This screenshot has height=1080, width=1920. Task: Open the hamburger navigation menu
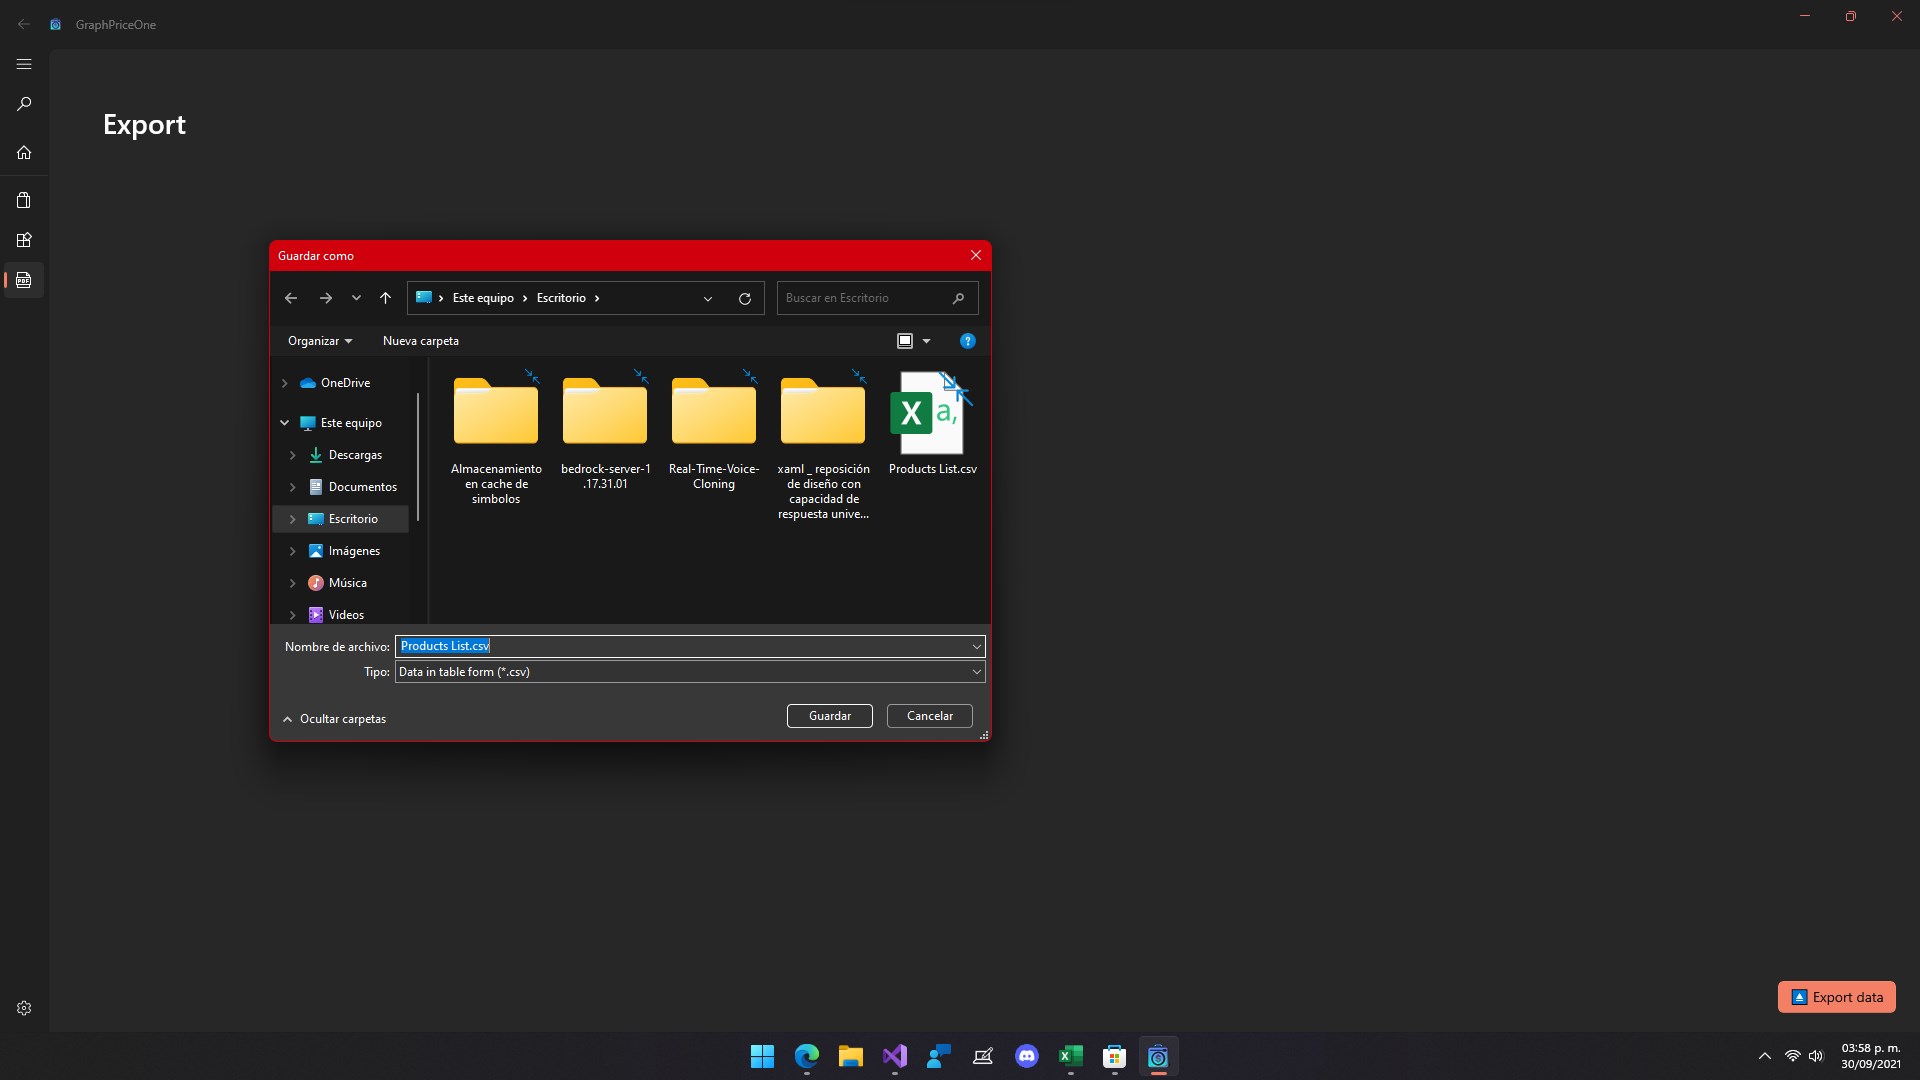24,64
